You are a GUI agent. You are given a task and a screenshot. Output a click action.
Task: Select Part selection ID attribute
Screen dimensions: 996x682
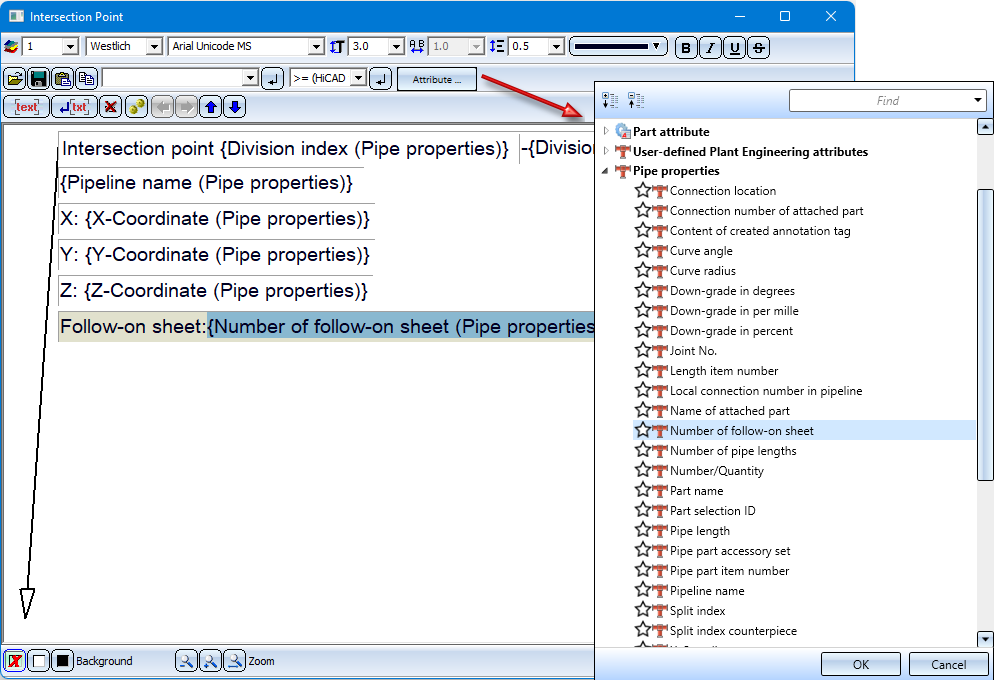coord(712,511)
